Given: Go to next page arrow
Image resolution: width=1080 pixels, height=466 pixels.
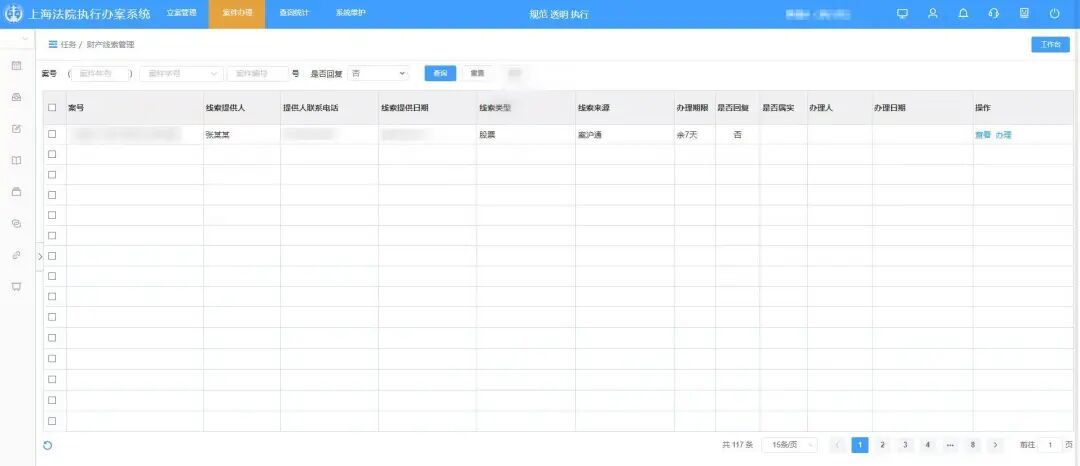Looking at the screenshot, I should click(x=995, y=445).
